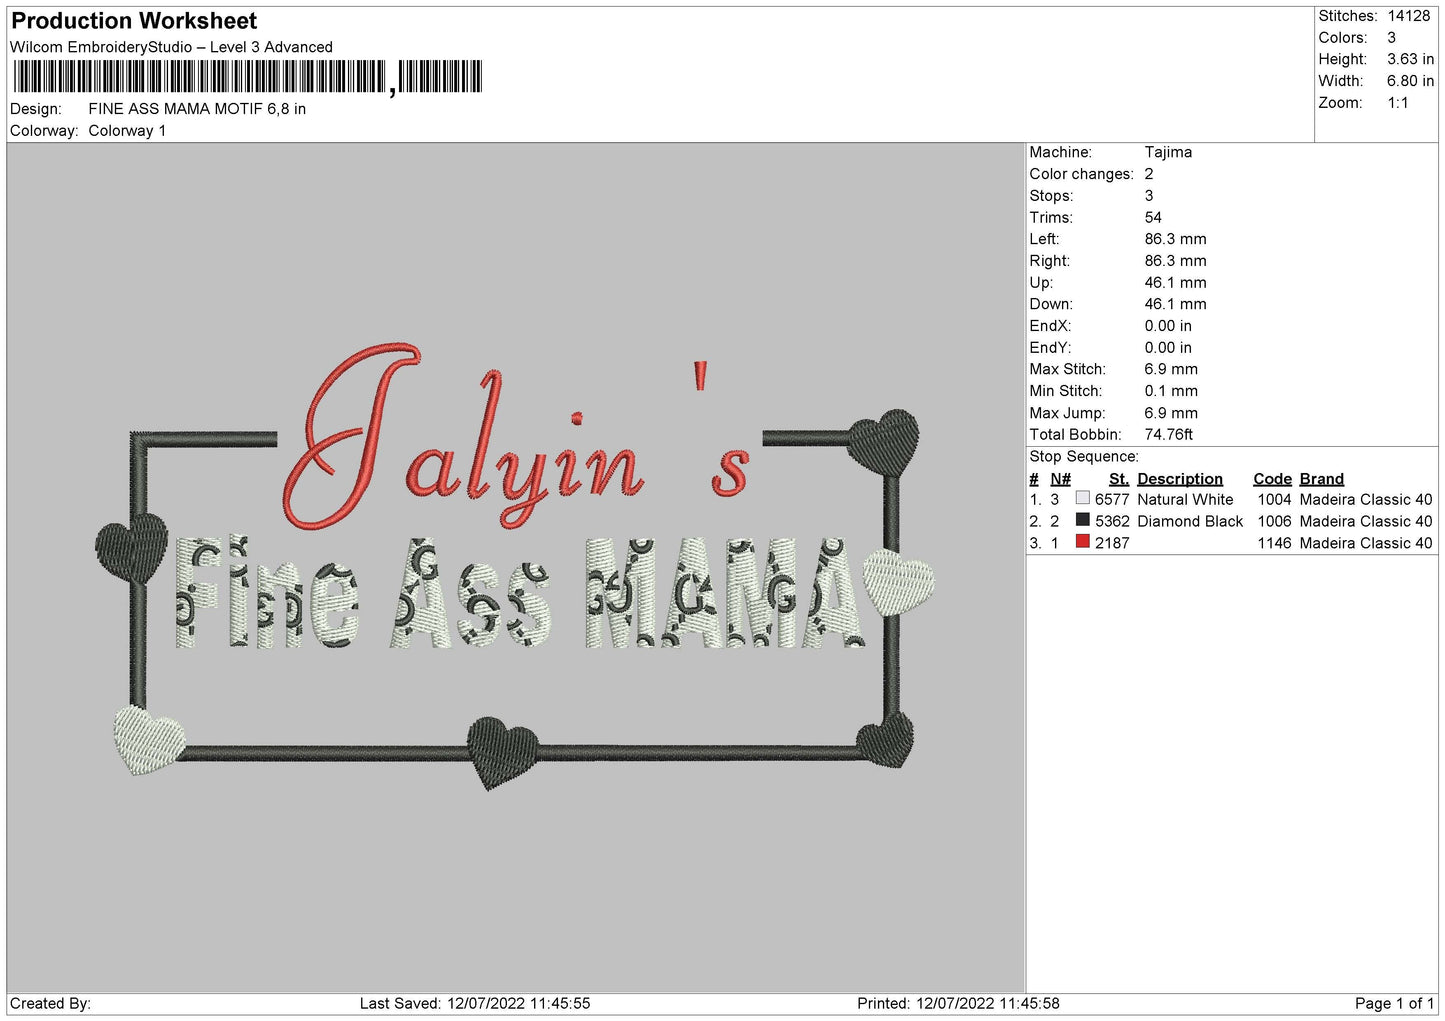Viewport: 1445px width, 1021px height.
Task: Click thread code 1004
Action: pos(1274,500)
